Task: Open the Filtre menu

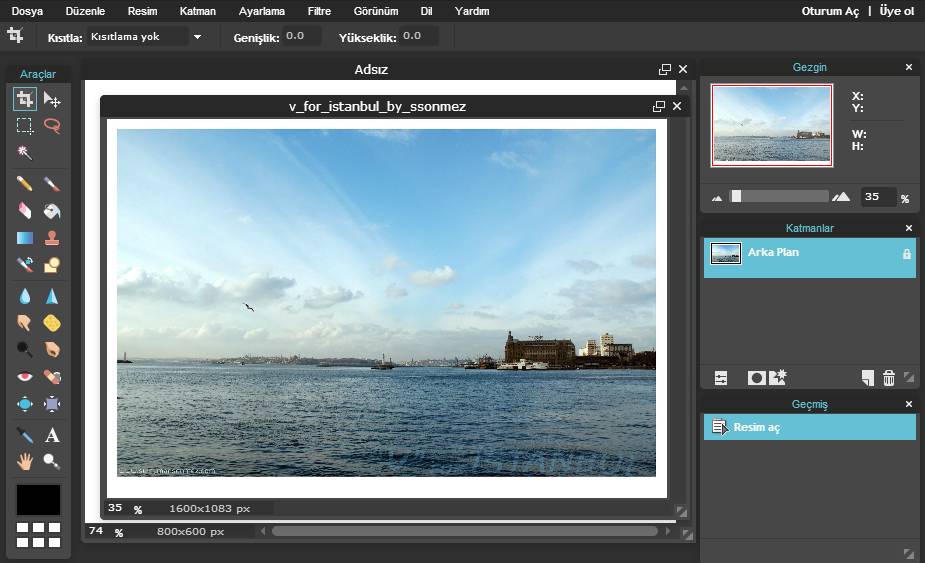Action: [x=319, y=11]
